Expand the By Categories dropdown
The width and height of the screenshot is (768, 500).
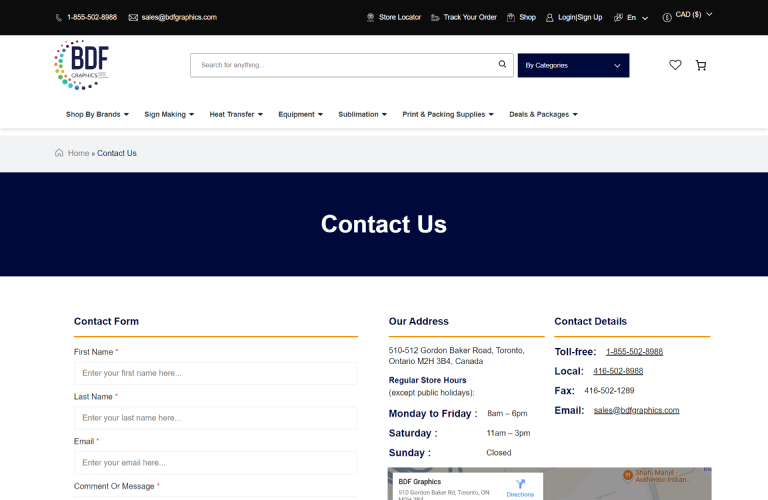click(574, 66)
